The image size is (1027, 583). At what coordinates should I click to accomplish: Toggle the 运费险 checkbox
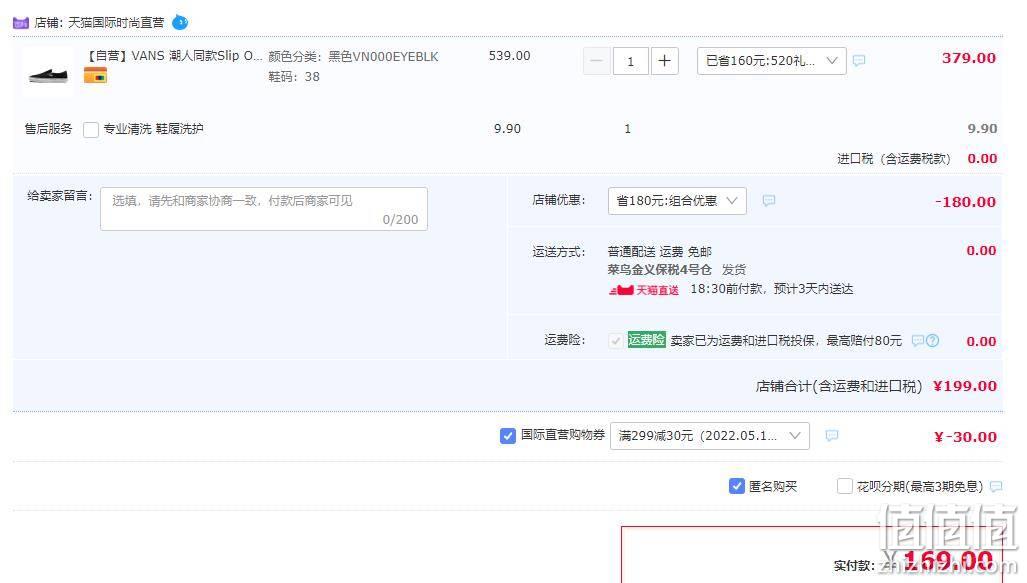pos(615,341)
